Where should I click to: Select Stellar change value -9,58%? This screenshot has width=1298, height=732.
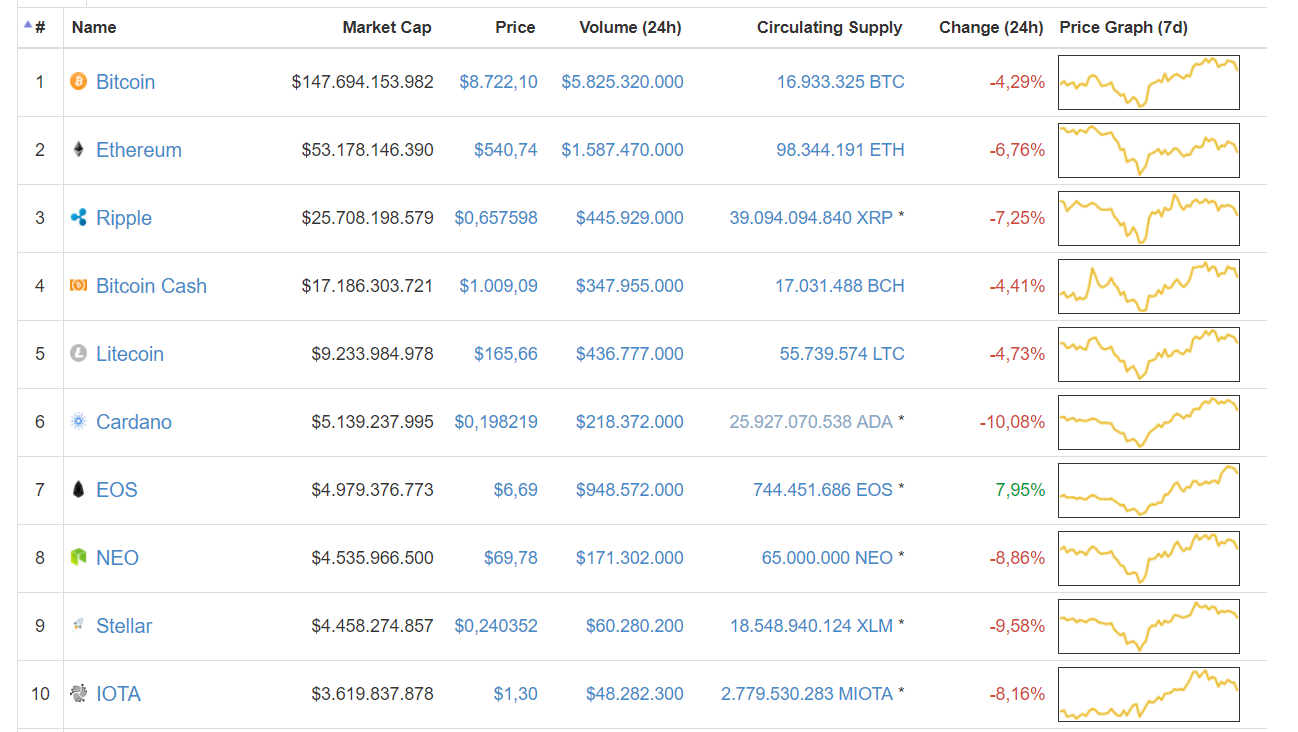coord(1017,626)
